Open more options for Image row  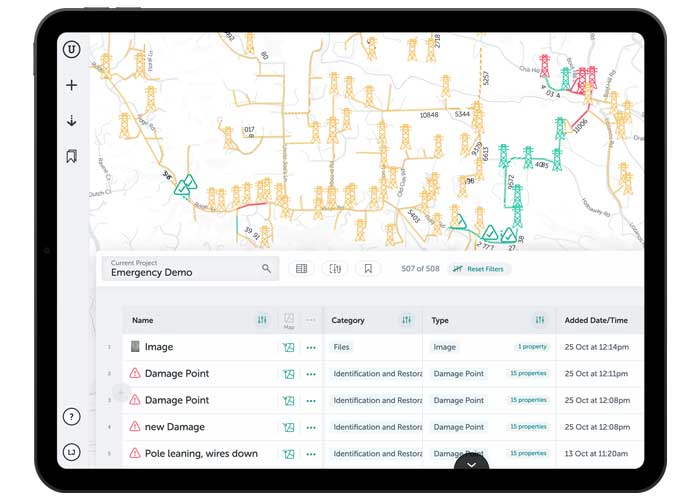click(x=311, y=347)
